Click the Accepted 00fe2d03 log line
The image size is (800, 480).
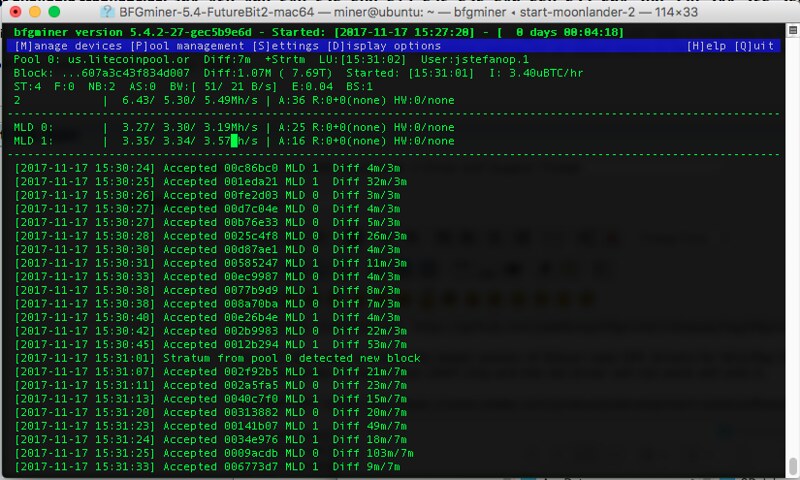[207, 195]
